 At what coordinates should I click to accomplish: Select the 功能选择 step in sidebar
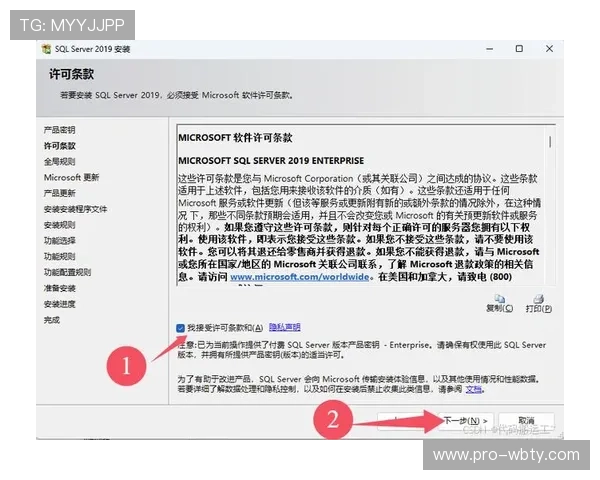(x=59, y=241)
